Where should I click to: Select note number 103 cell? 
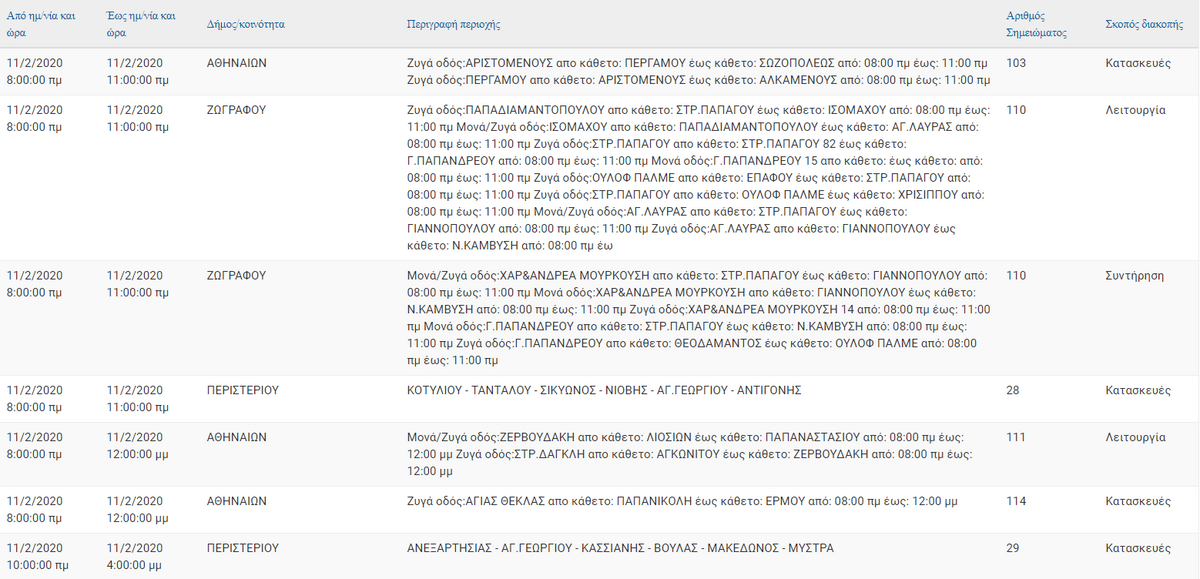coord(1016,63)
